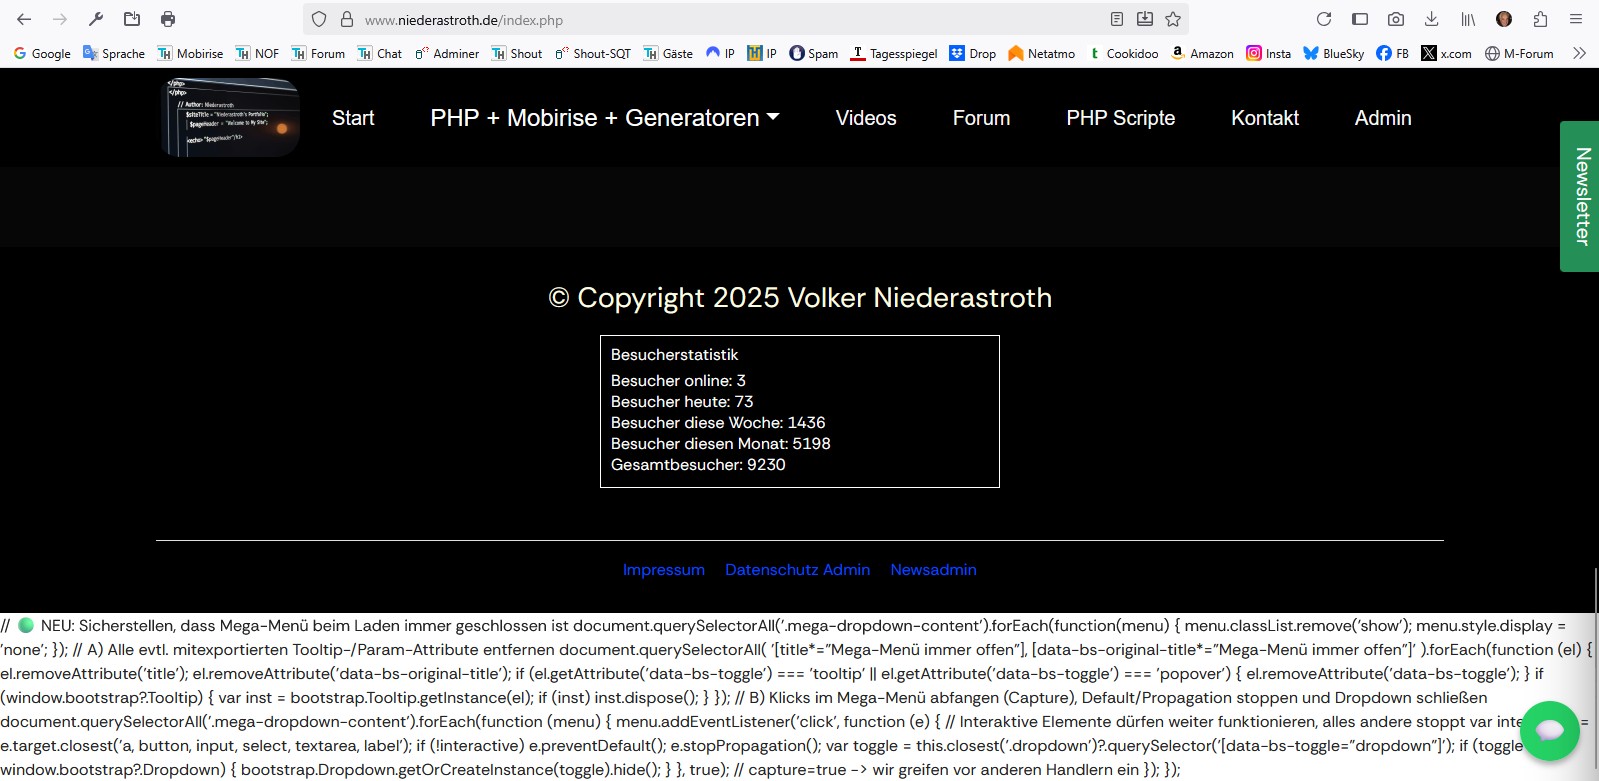Expand PHP + Mobirise + Generatoren dropdown
The image size is (1599, 781).
(x=604, y=118)
